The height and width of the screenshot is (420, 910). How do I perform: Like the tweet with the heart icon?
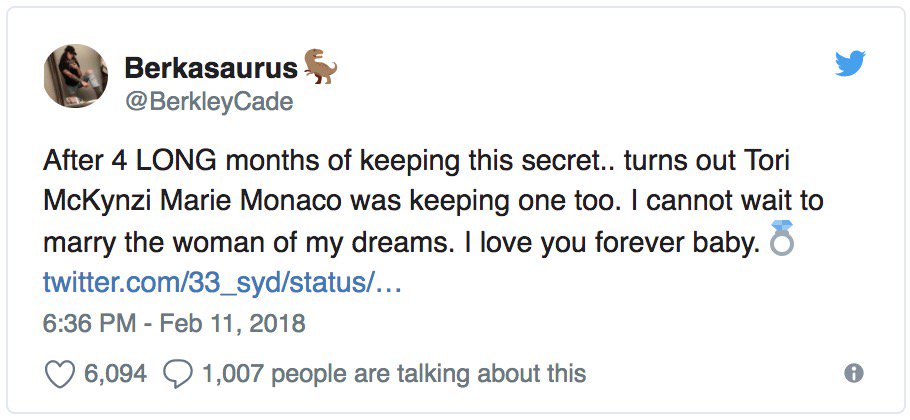(x=62, y=374)
